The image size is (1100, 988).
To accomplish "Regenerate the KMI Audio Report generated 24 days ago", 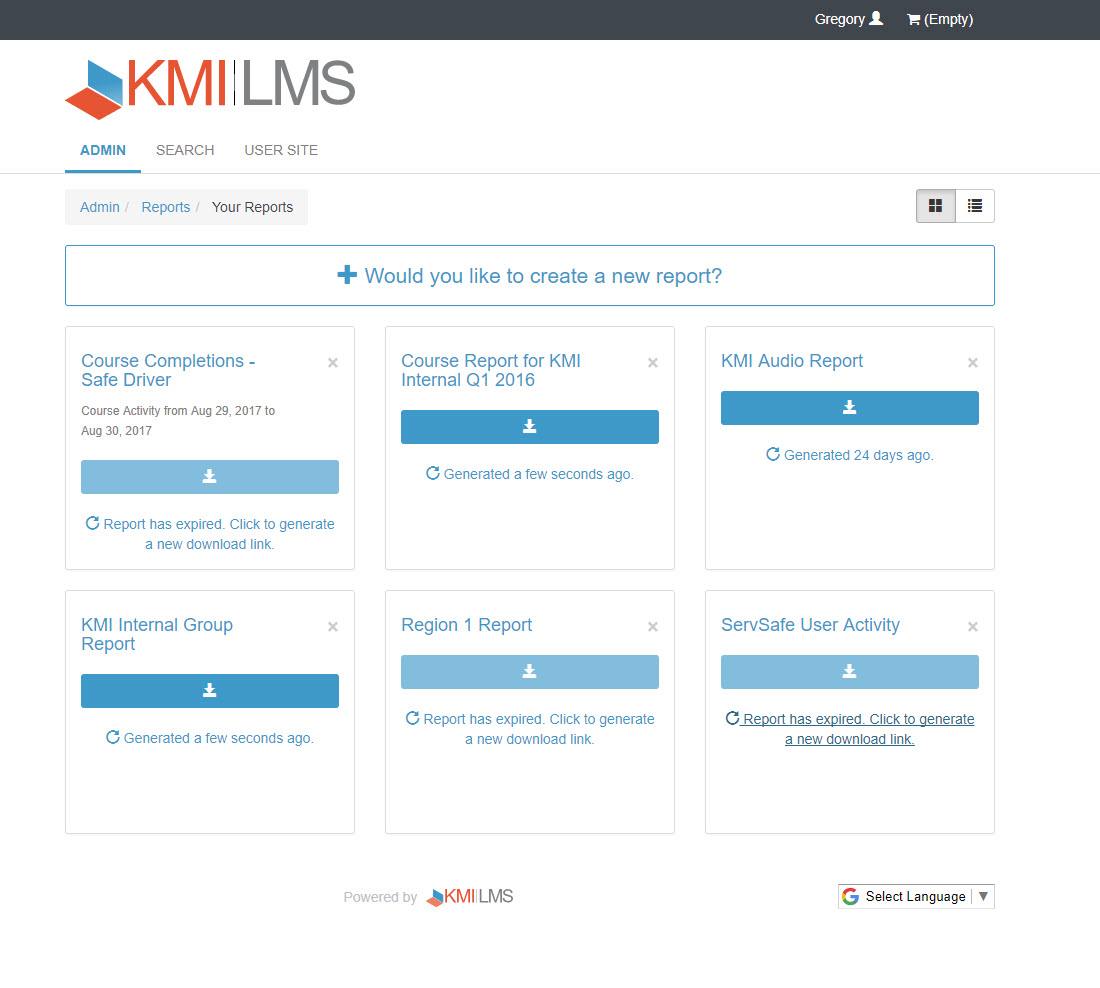I will [850, 455].
